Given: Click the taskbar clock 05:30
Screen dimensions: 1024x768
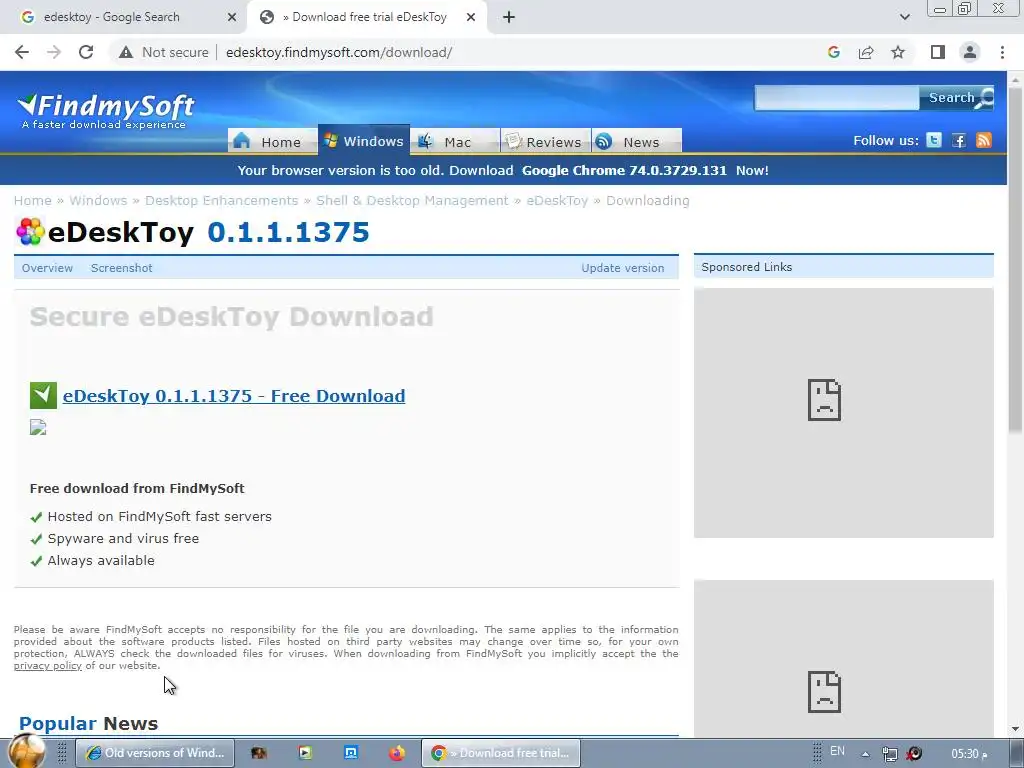Looking at the screenshot, I should pyautogui.click(x=969, y=754).
